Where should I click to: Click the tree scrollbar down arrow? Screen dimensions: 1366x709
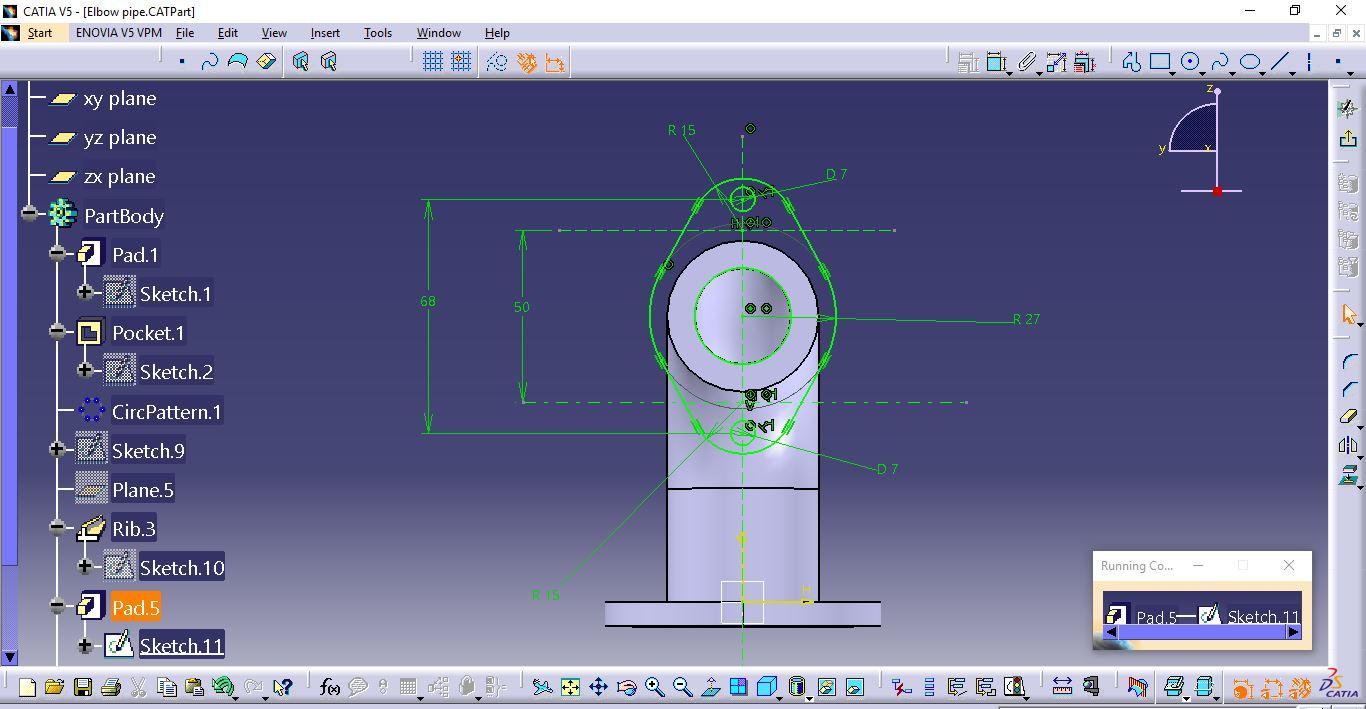(9, 657)
